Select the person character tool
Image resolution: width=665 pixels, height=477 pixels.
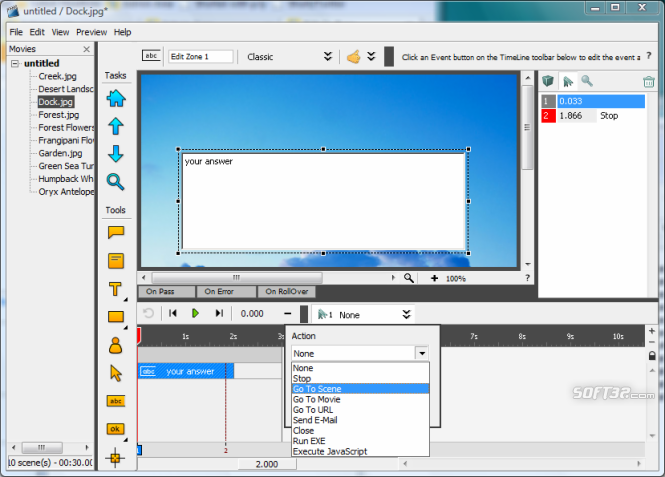115,346
